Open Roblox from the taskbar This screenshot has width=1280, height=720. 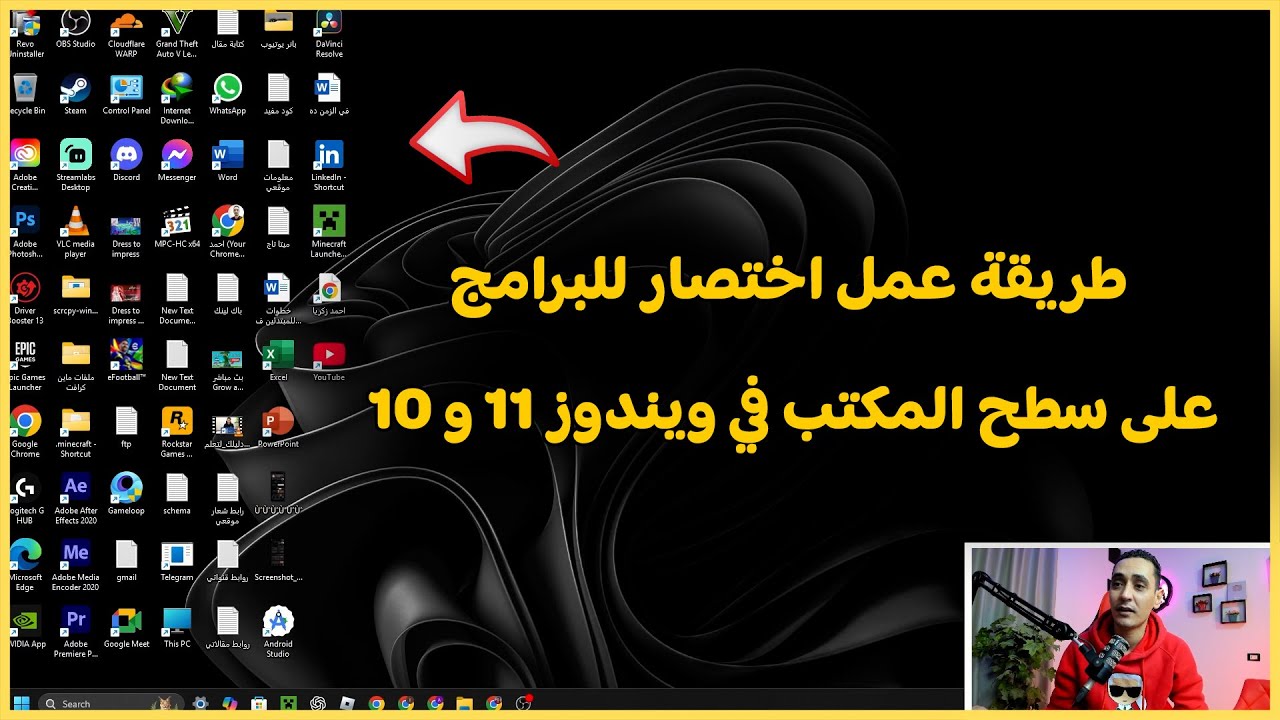click(x=347, y=703)
